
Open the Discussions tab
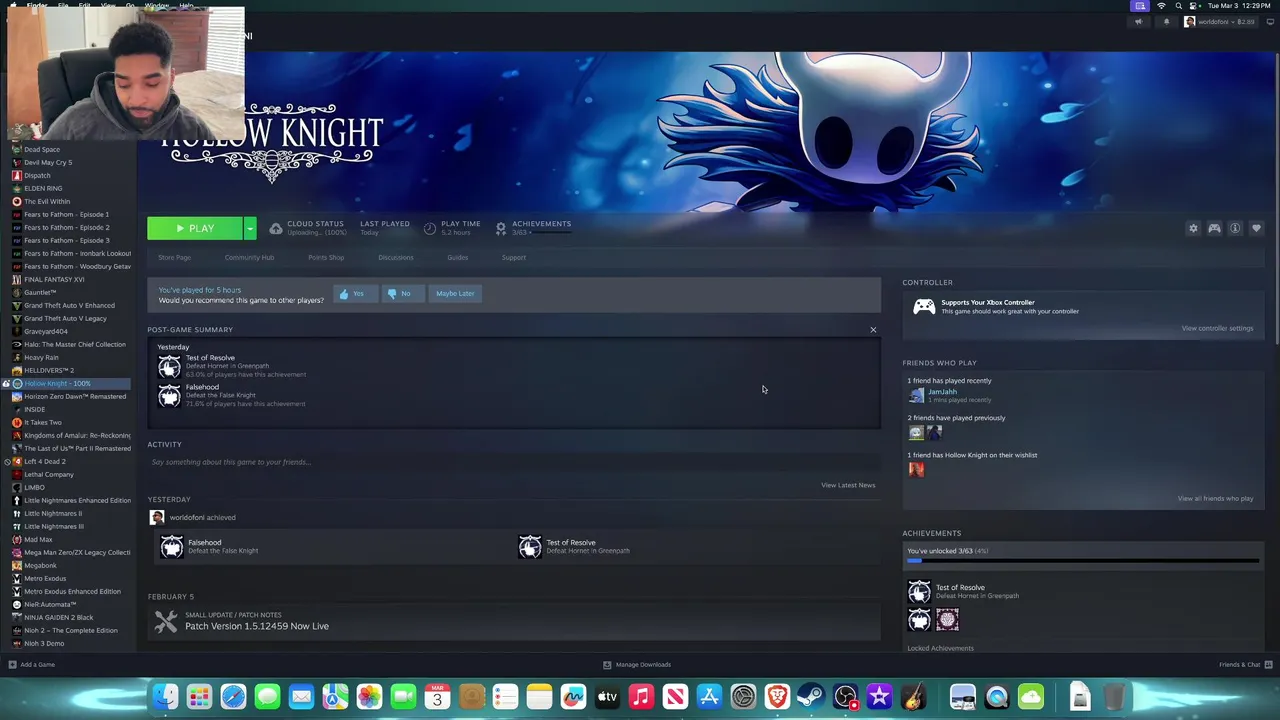[x=395, y=258]
